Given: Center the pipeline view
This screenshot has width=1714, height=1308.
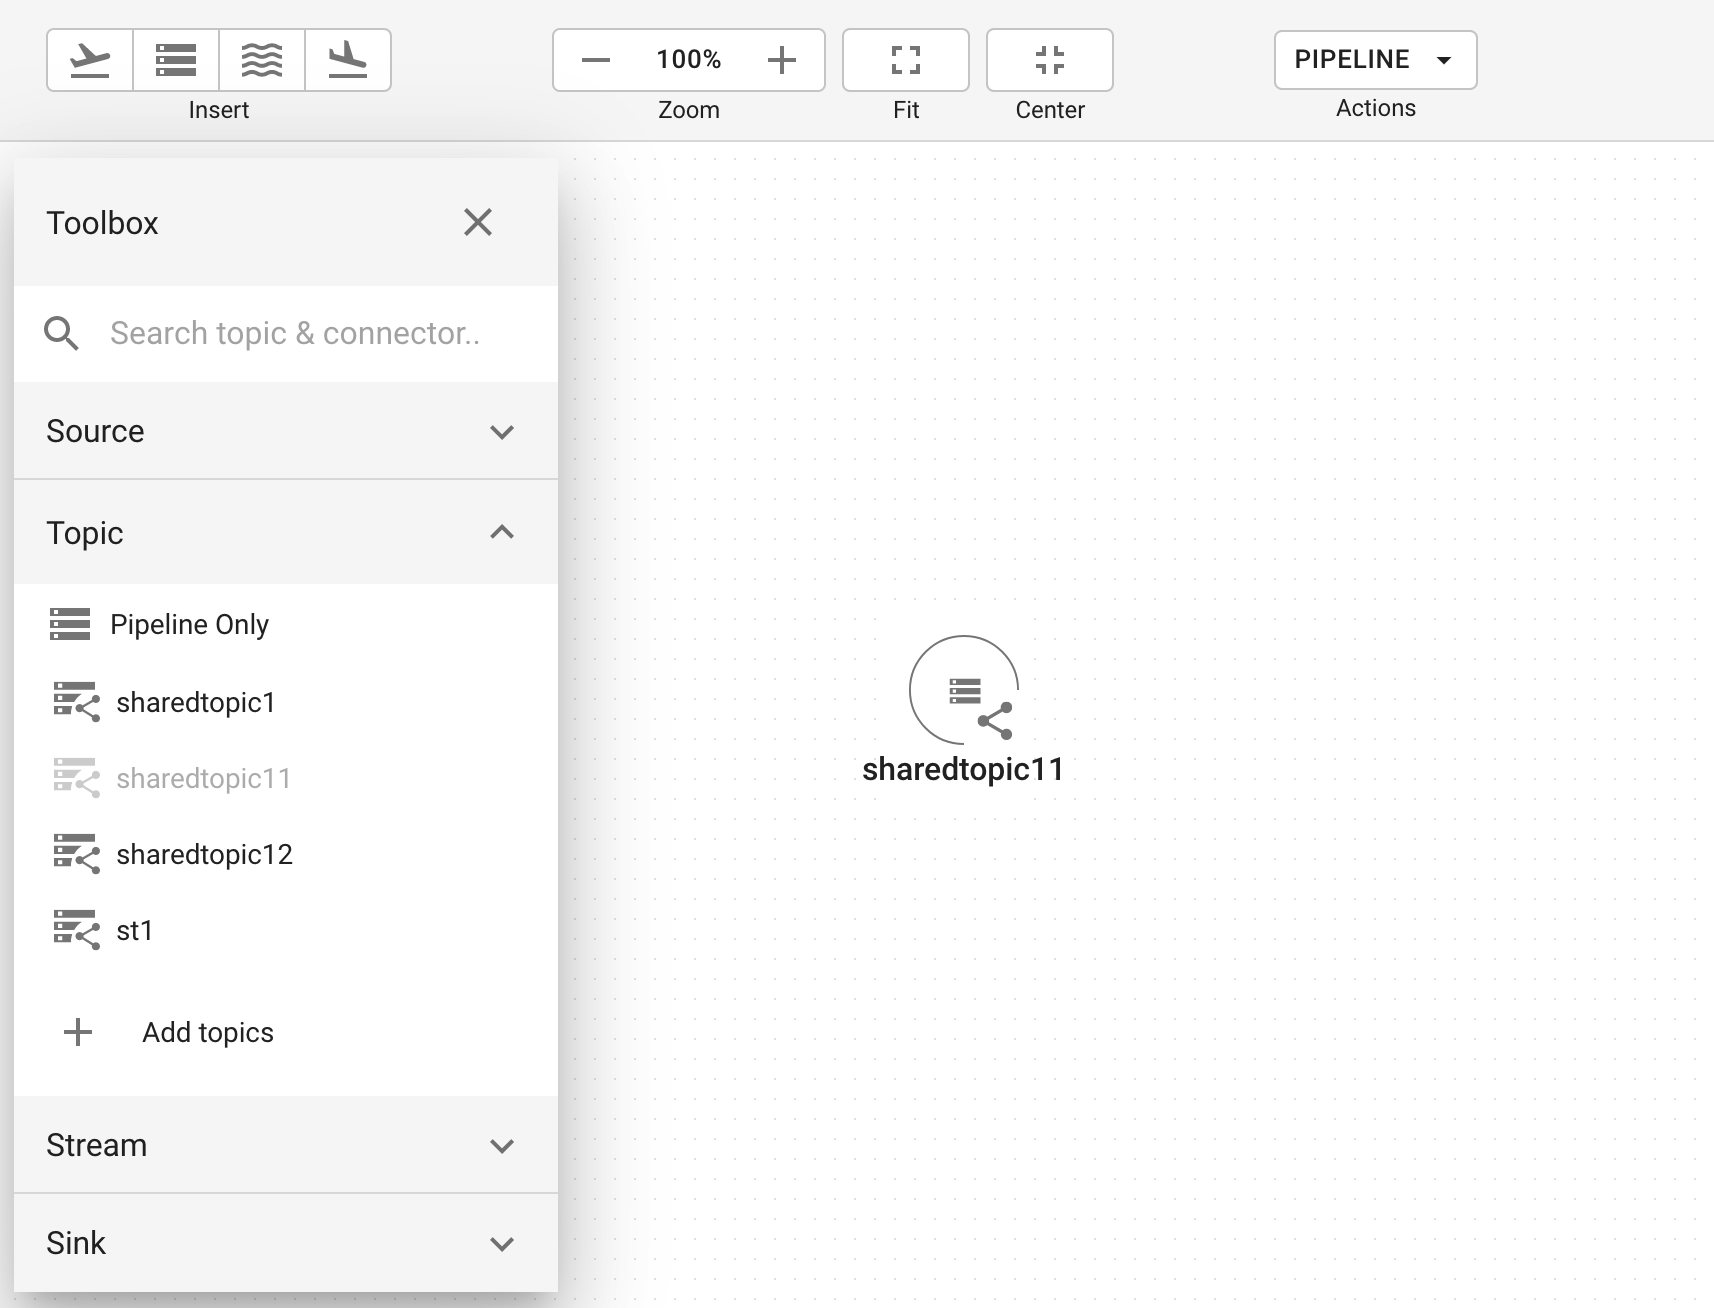Looking at the screenshot, I should (1050, 60).
